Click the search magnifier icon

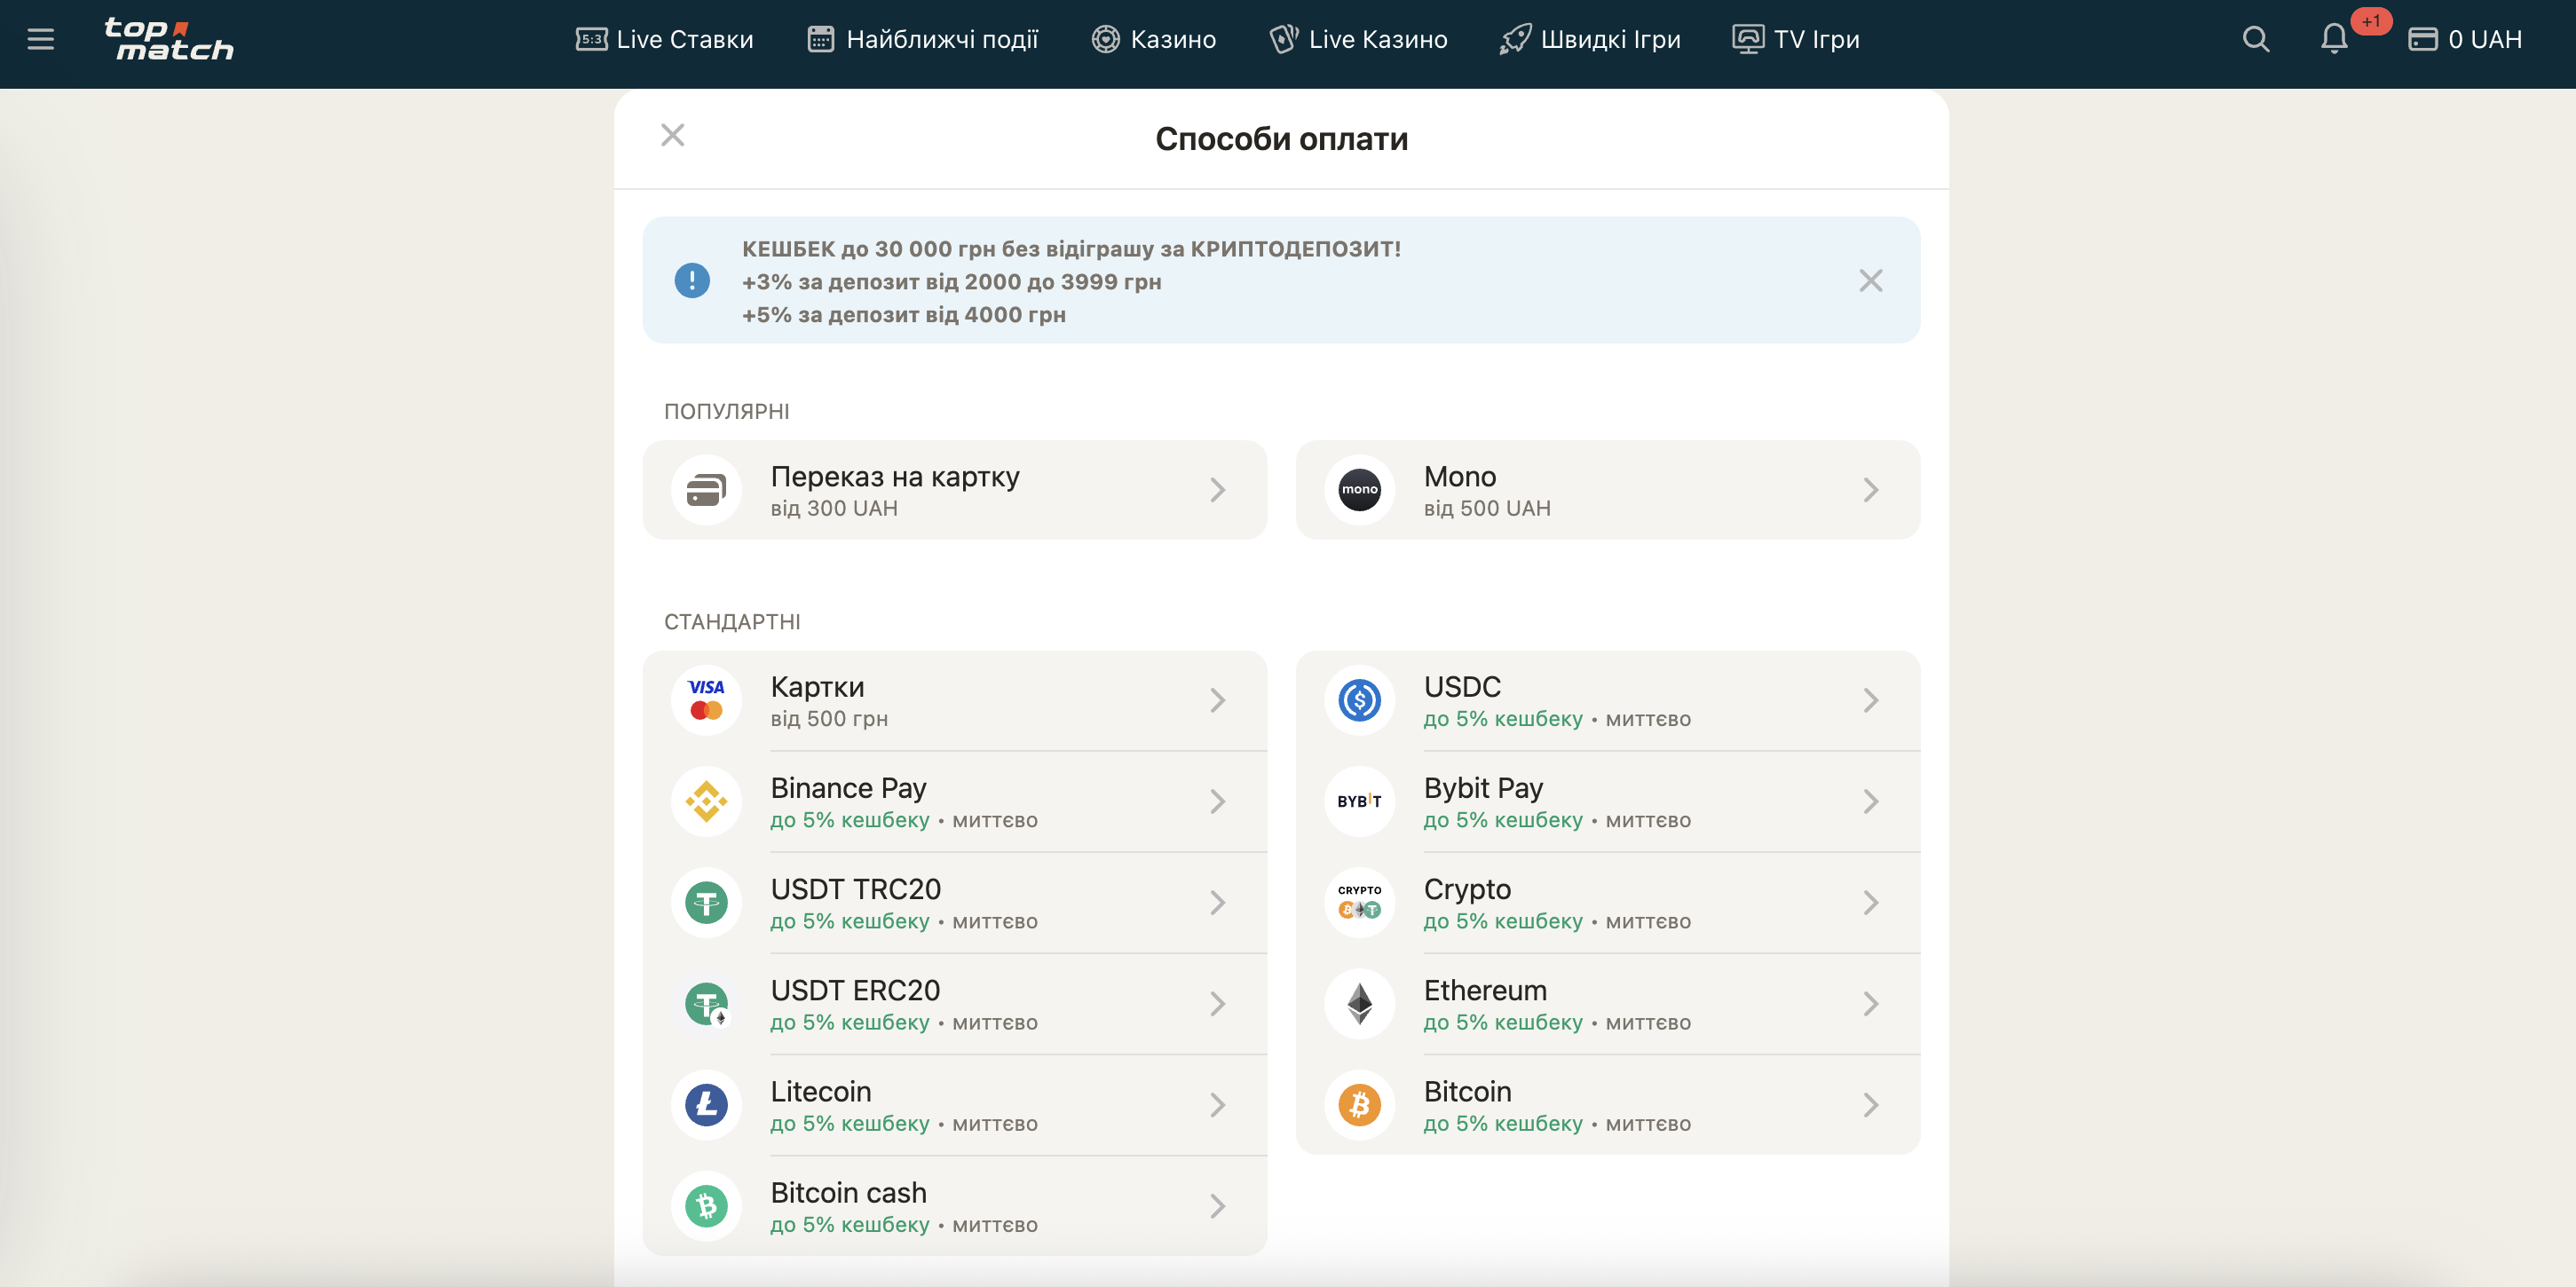point(2255,39)
